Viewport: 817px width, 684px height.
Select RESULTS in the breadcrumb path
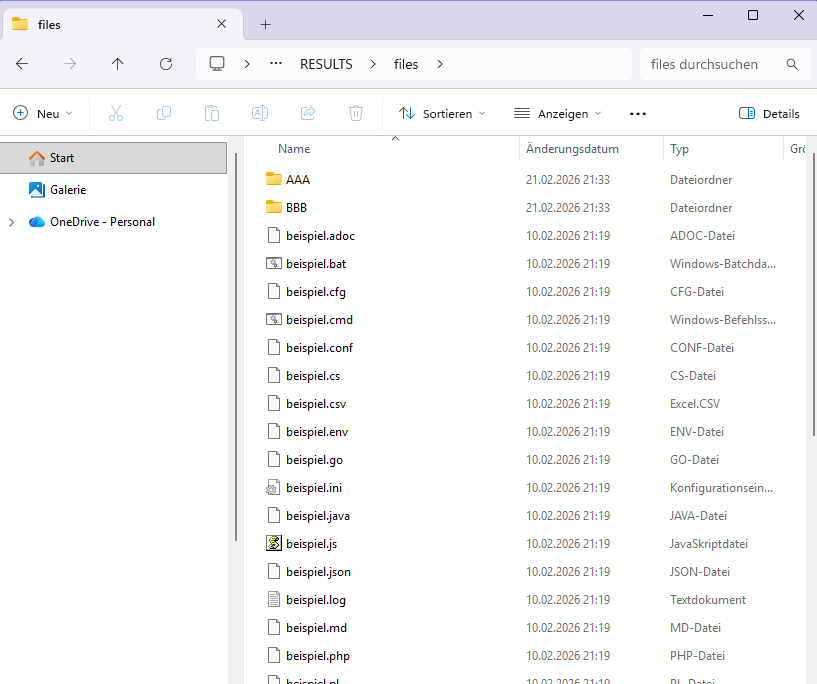pyautogui.click(x=326, y=64)
